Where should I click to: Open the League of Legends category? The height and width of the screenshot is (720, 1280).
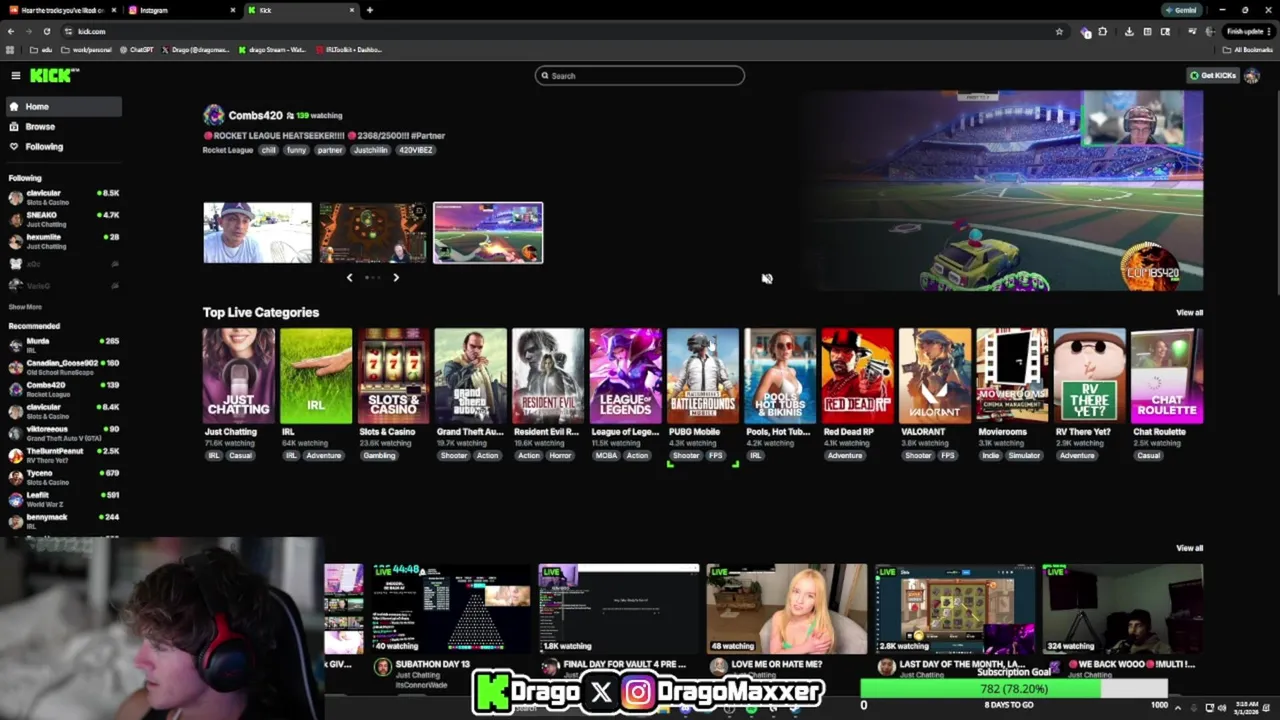pyautogui.click(x=625, y=376)
